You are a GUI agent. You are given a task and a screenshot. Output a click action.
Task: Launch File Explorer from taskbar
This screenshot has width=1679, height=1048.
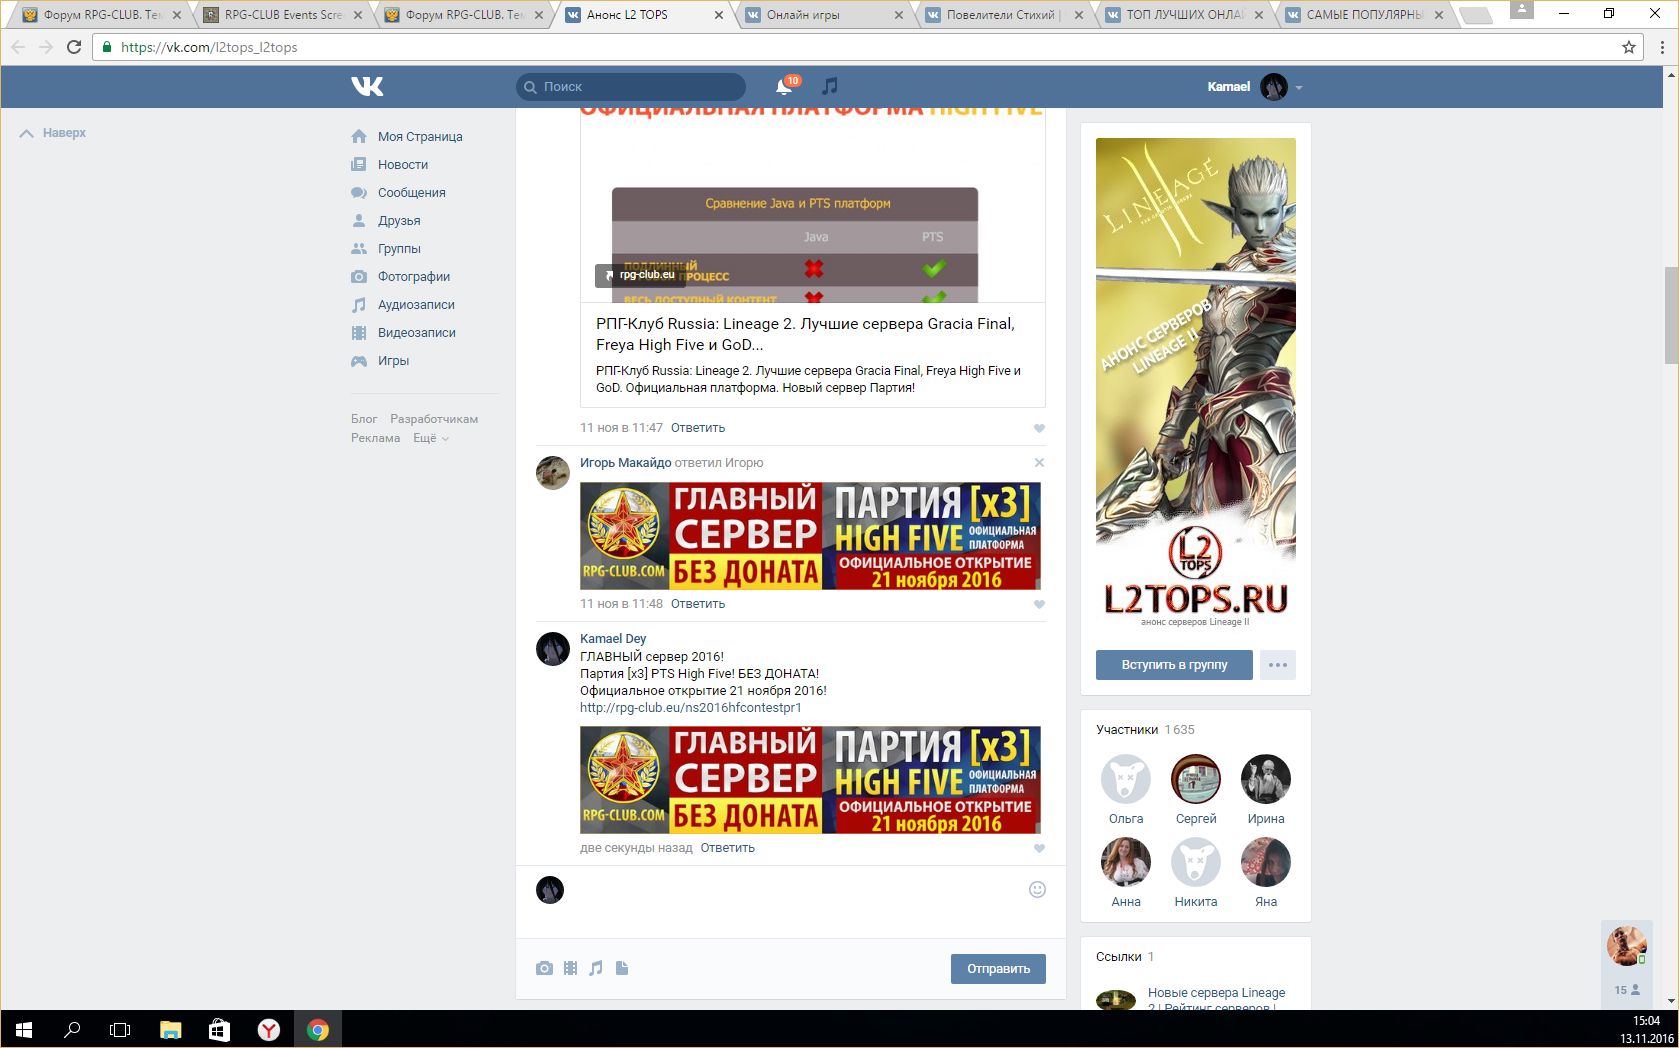coord(171,1029)
